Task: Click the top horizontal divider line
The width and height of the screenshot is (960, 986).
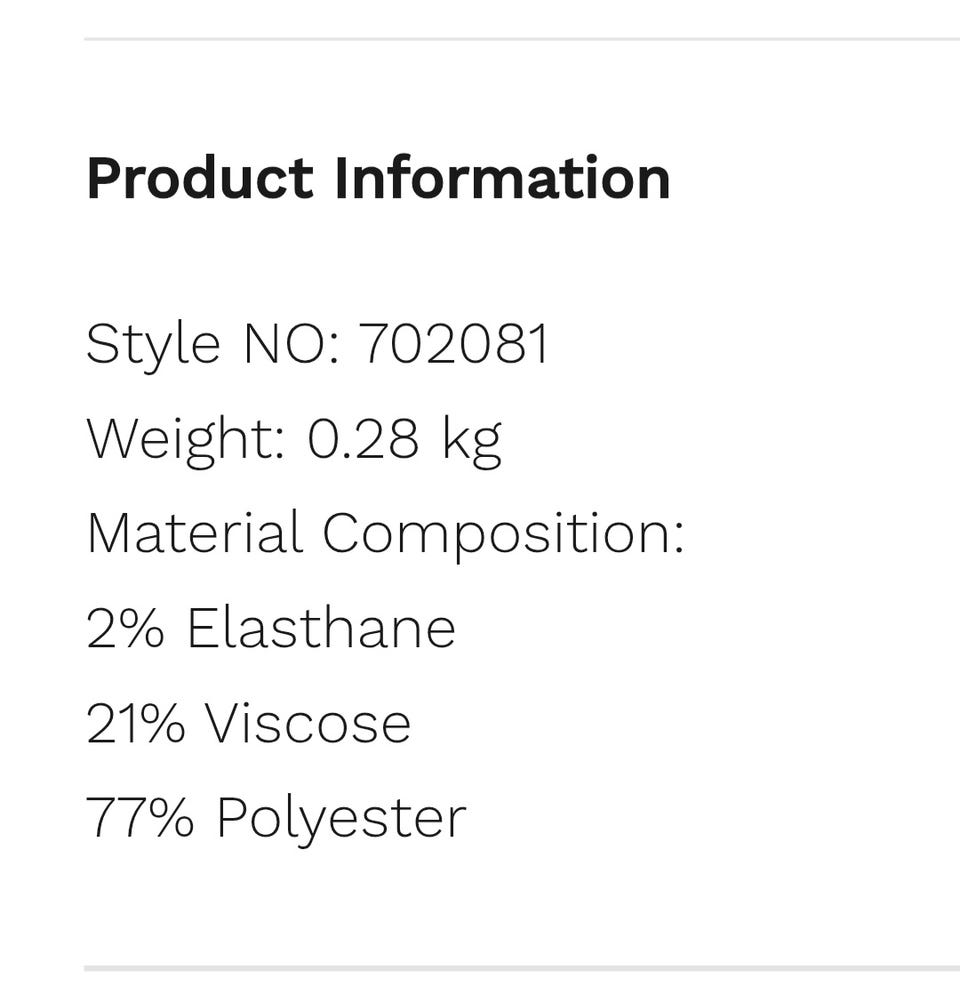Action: tap(522, 39)
